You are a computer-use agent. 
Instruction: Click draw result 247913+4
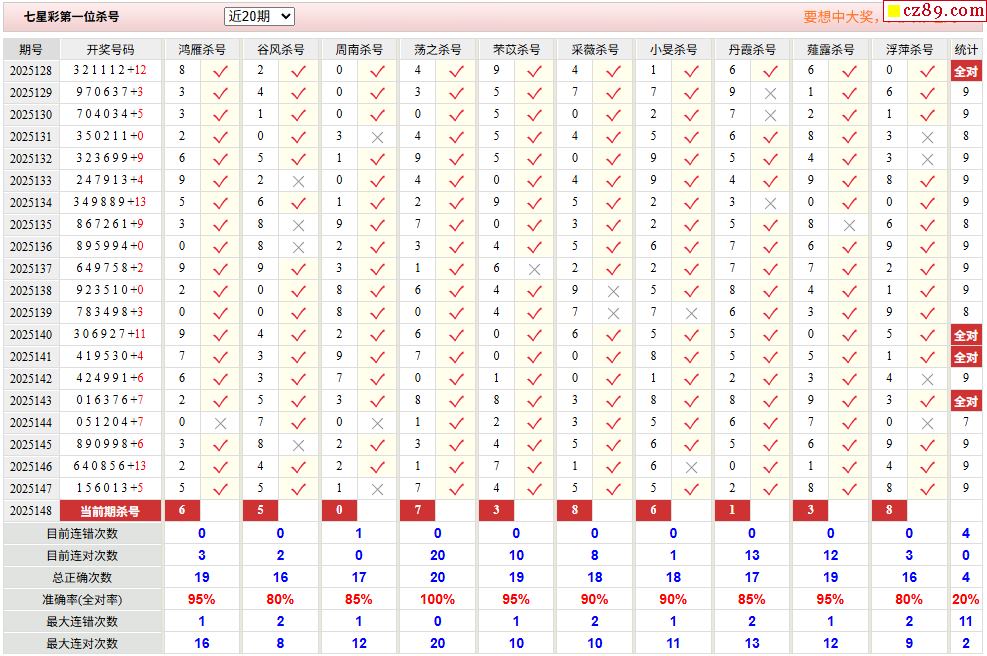tap(110, 181)
